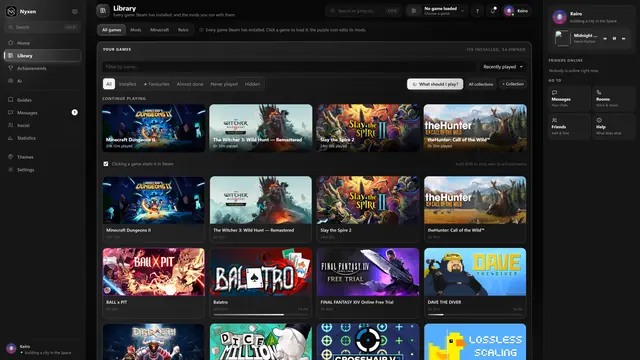Uncheck 'Clicking a game starts it in Steam'
The height and width of the screenshot is (360, 640).
point(106,164)
